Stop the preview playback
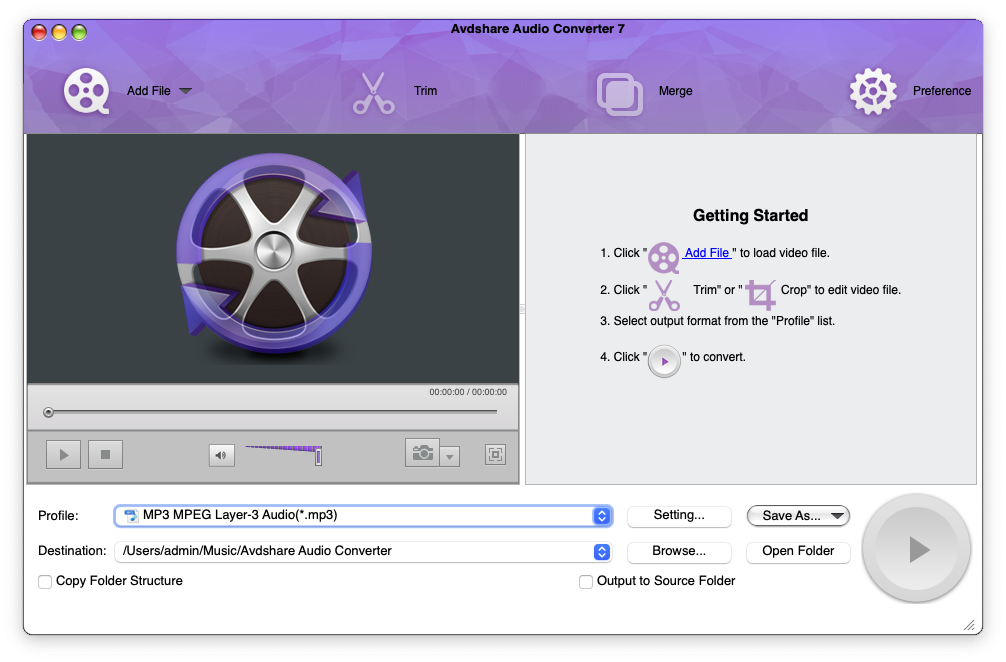 [105, 455]
